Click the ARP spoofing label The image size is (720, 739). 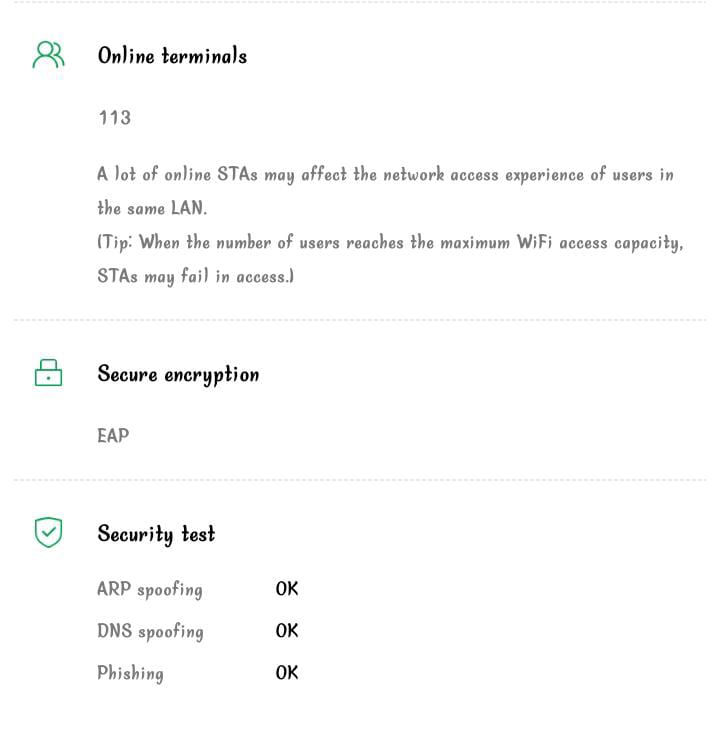[150, 589]
